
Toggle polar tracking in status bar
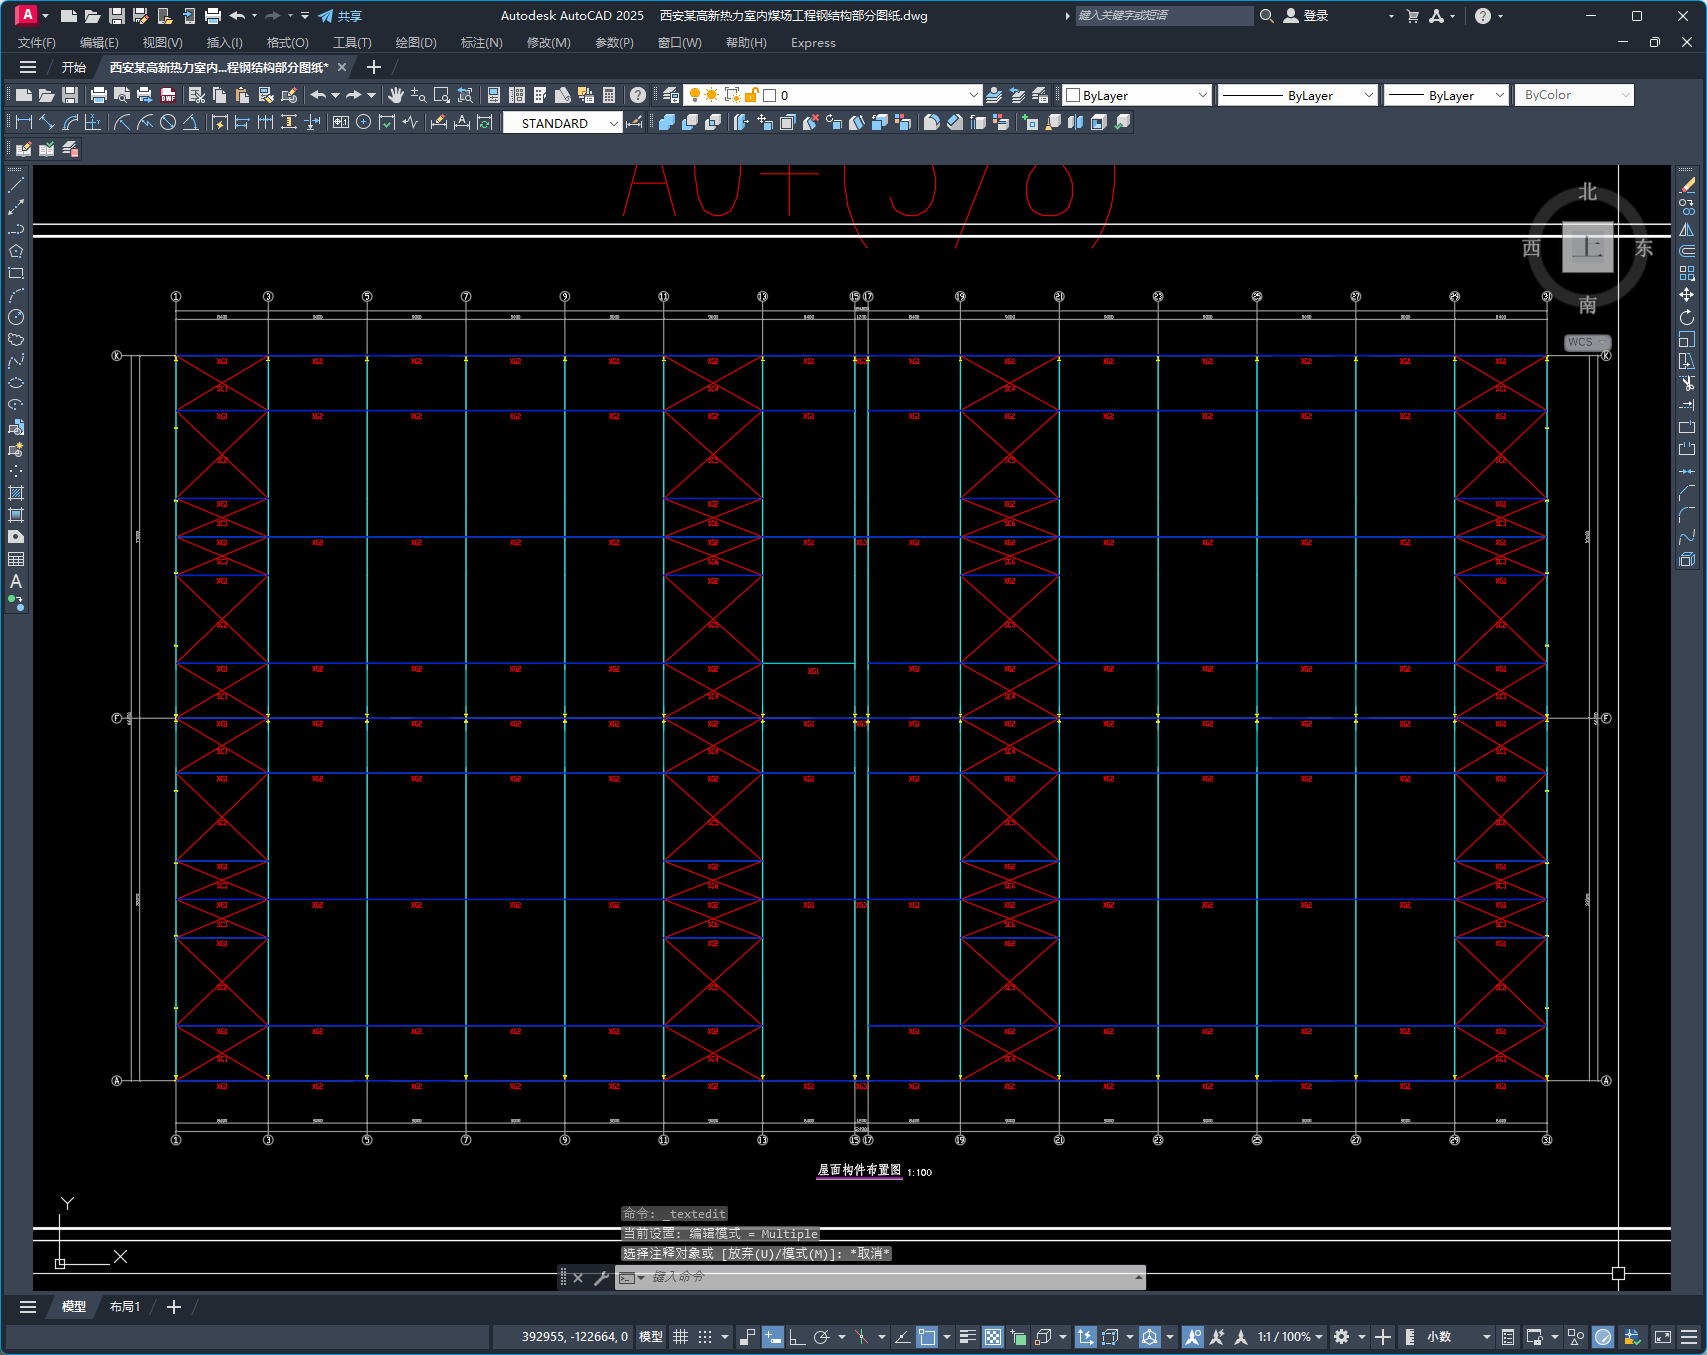[822, 1337]
